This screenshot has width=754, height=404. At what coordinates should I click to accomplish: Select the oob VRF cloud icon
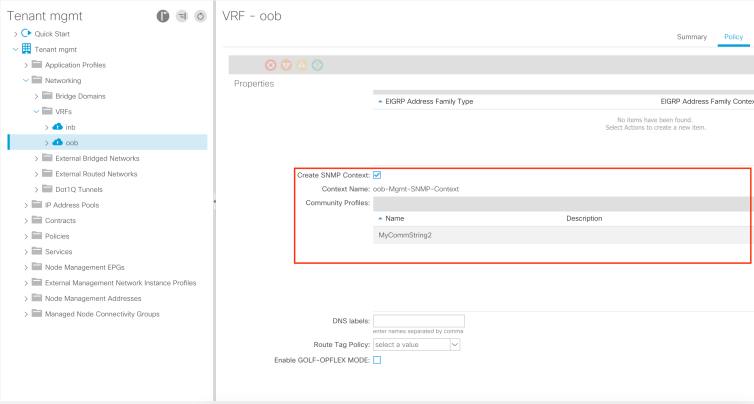[x=58, y=143]
